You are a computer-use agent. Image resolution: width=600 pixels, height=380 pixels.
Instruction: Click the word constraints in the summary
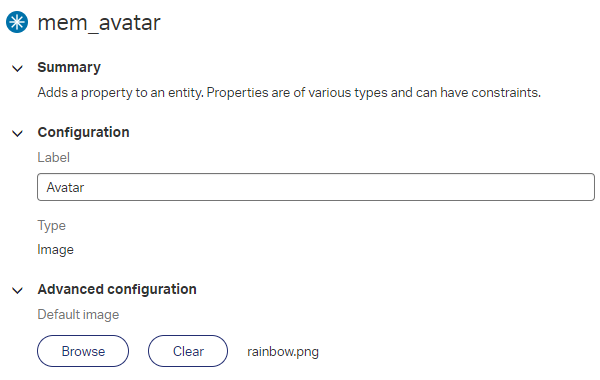[506, 93]
